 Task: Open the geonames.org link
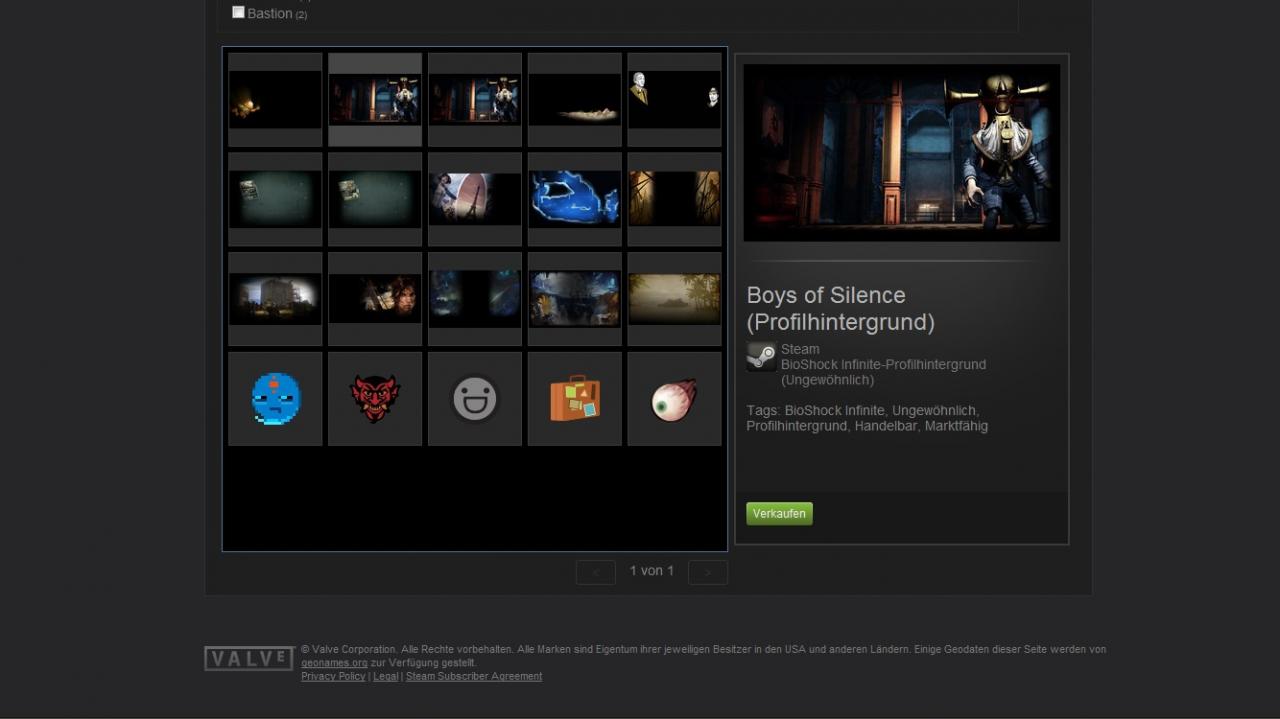pyautogui.click(x=334, y=663)
